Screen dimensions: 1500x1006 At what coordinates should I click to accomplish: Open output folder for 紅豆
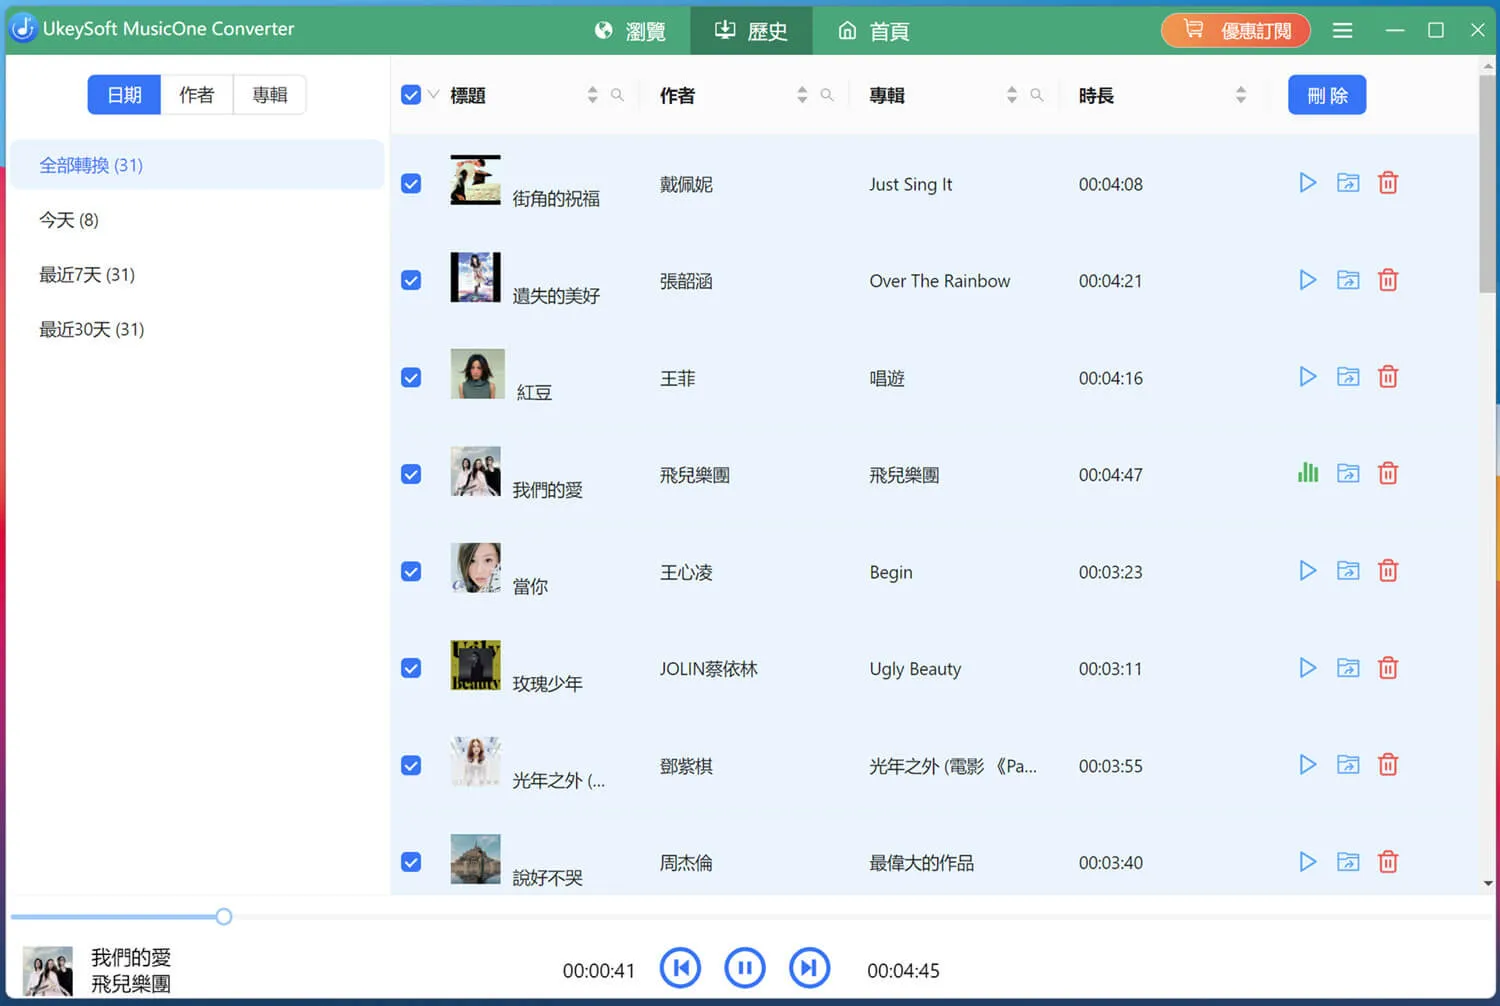1348,377
